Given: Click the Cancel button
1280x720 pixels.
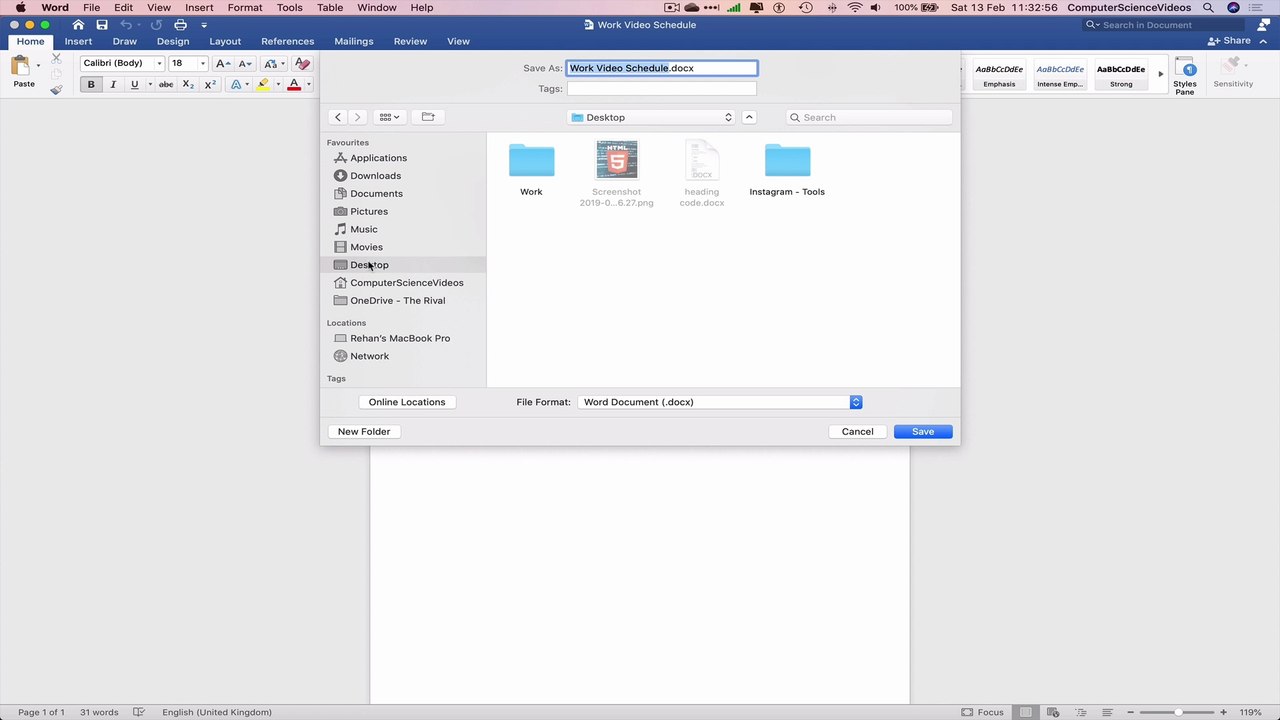Looking at the screenshot, I should [x=857, y=431].
